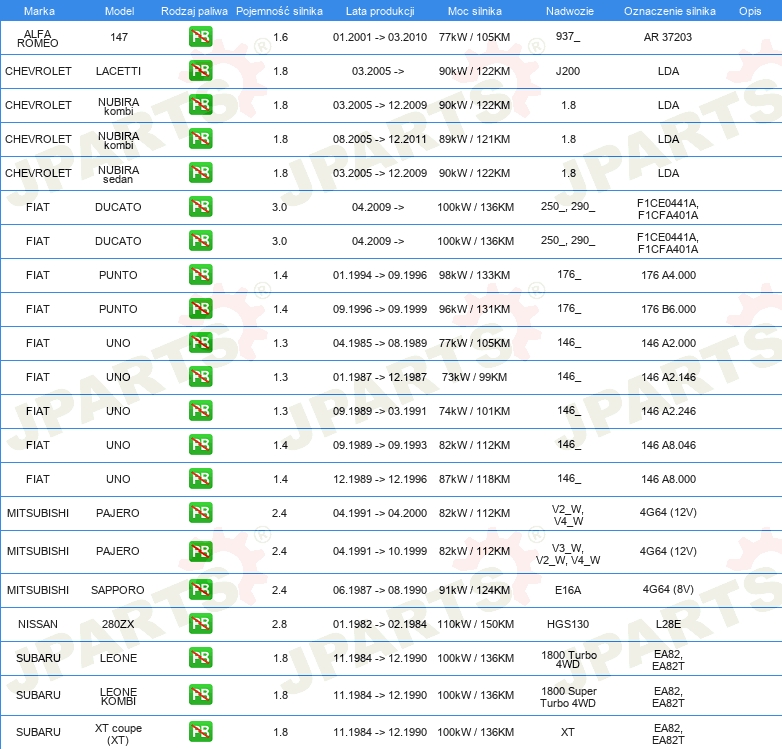This screenshot has height=749, width=782.
Task: Select production years 01.2001 -> 03.2010
Action: 380,37
